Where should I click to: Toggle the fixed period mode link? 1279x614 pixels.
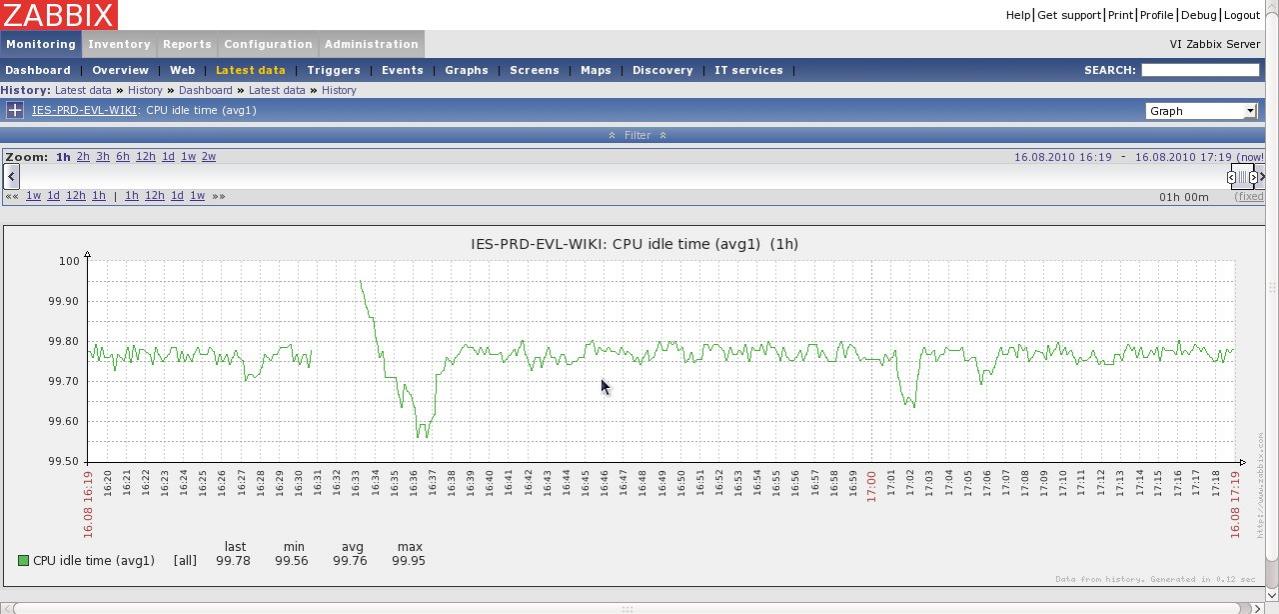[1249, 196]
